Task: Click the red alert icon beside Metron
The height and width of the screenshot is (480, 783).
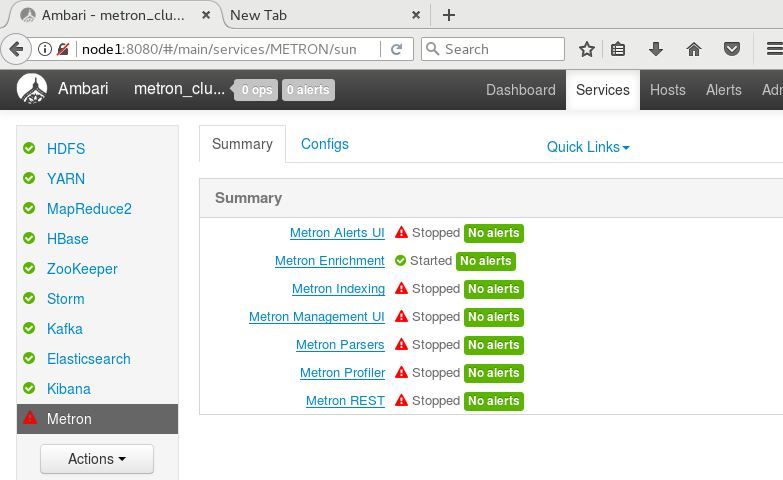Action: click(x=30, y=418)
